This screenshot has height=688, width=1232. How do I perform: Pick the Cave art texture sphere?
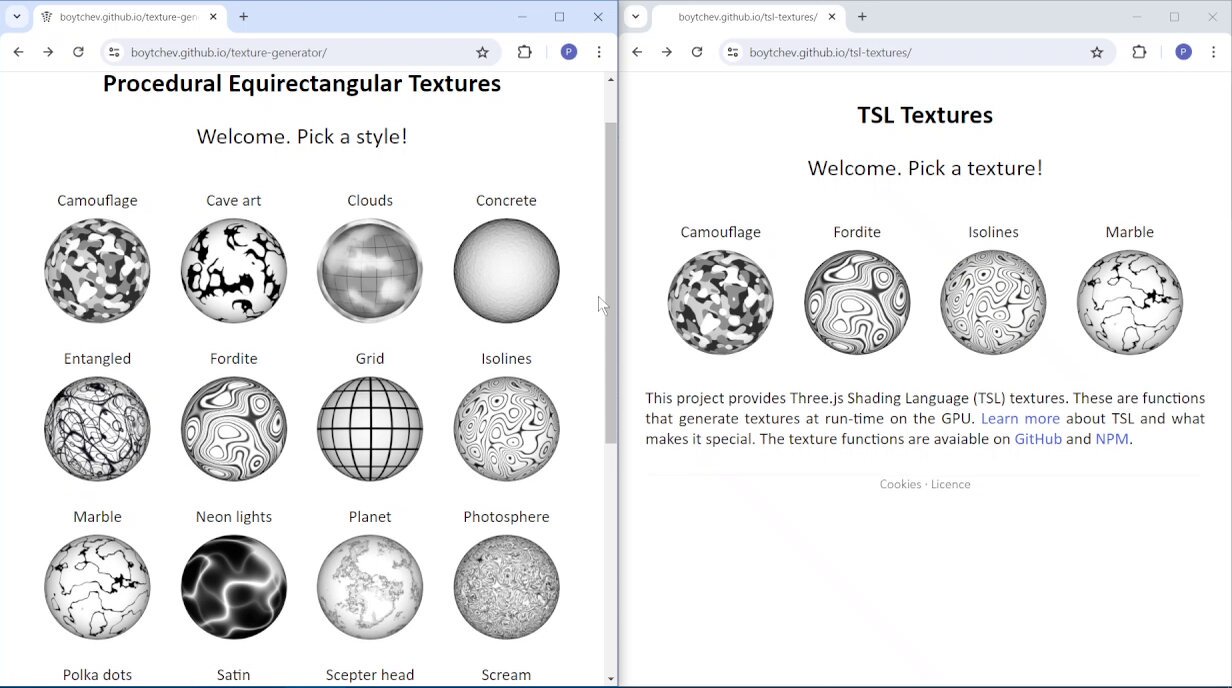click(x=234, y=270)
